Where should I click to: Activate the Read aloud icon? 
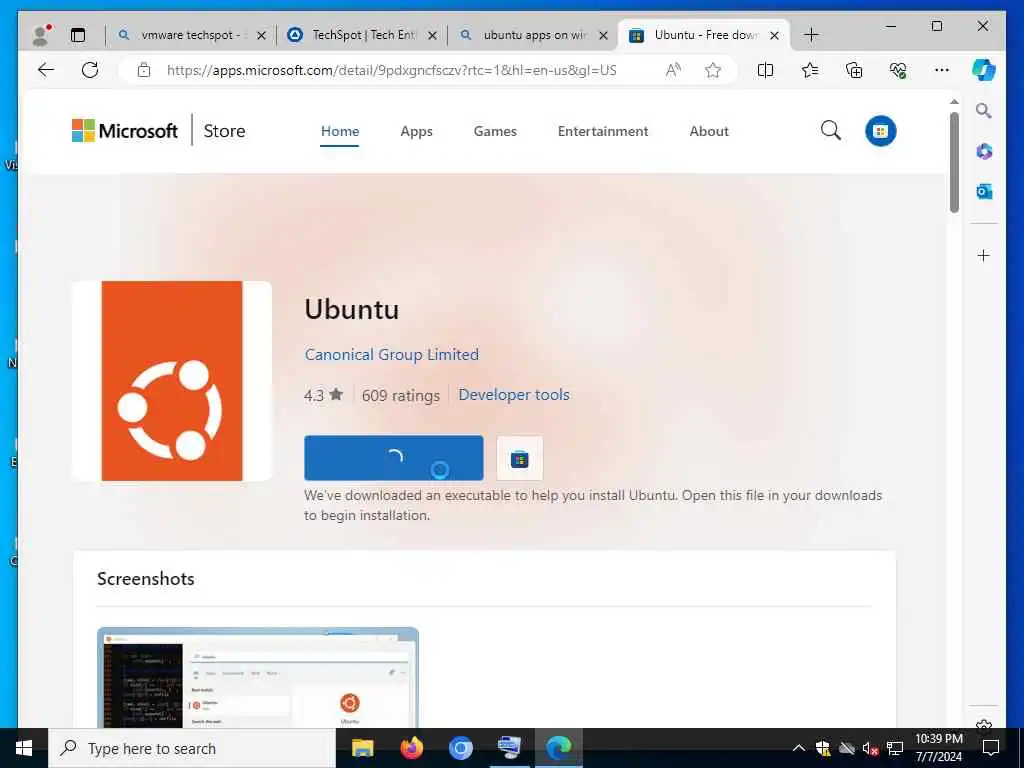point(673,70)
